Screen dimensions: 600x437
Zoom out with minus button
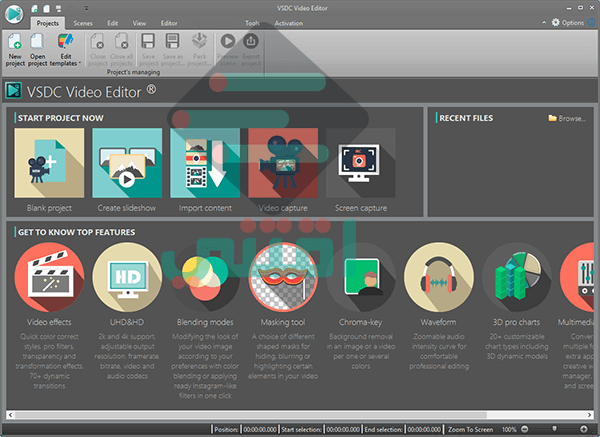point(525,429)
